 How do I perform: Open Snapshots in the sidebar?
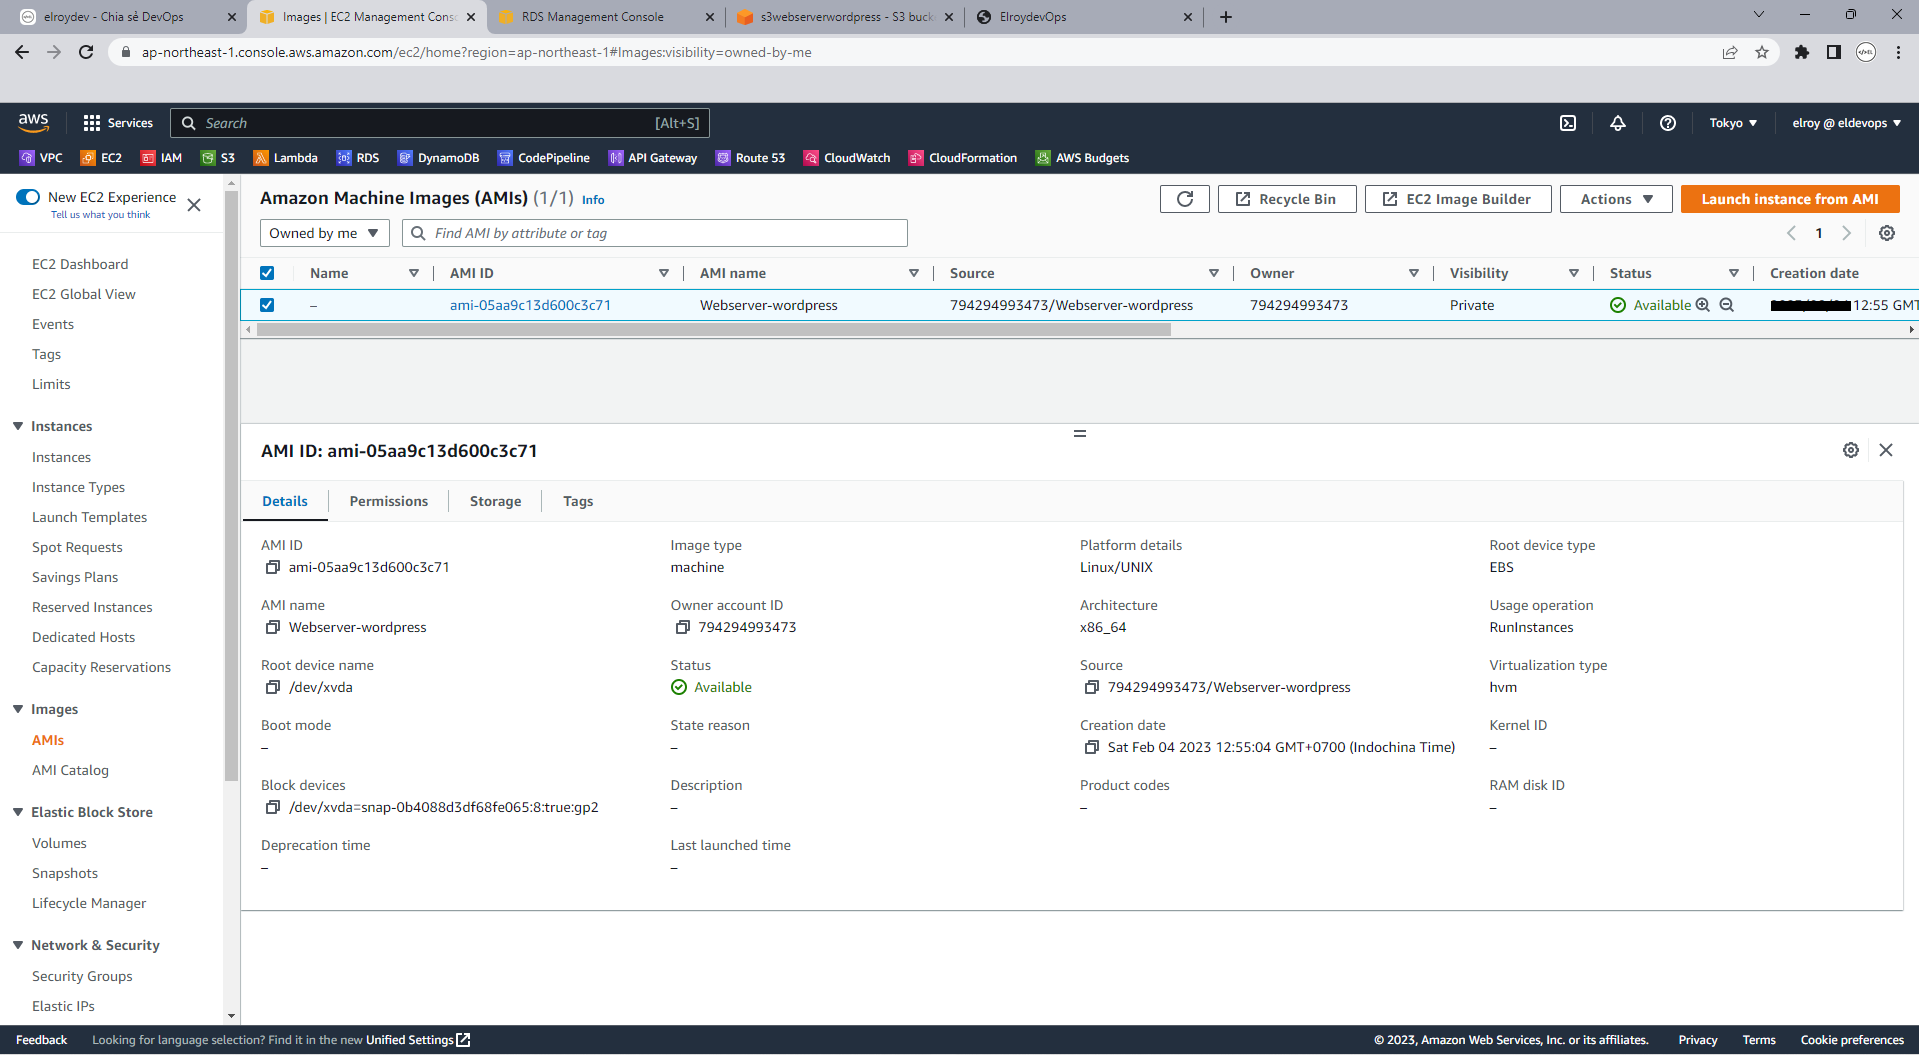point(65,873)
